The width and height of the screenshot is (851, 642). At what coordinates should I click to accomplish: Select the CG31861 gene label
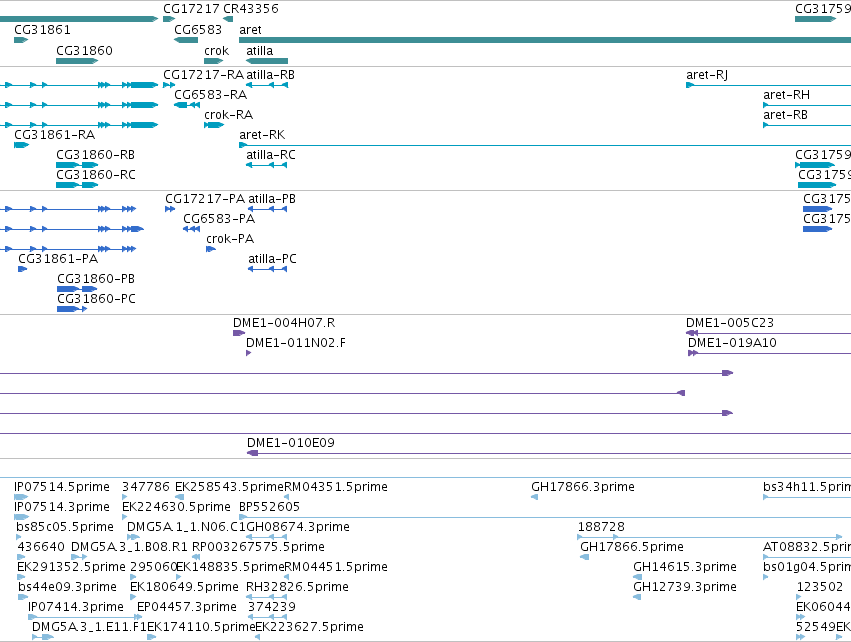pos(42,30)
